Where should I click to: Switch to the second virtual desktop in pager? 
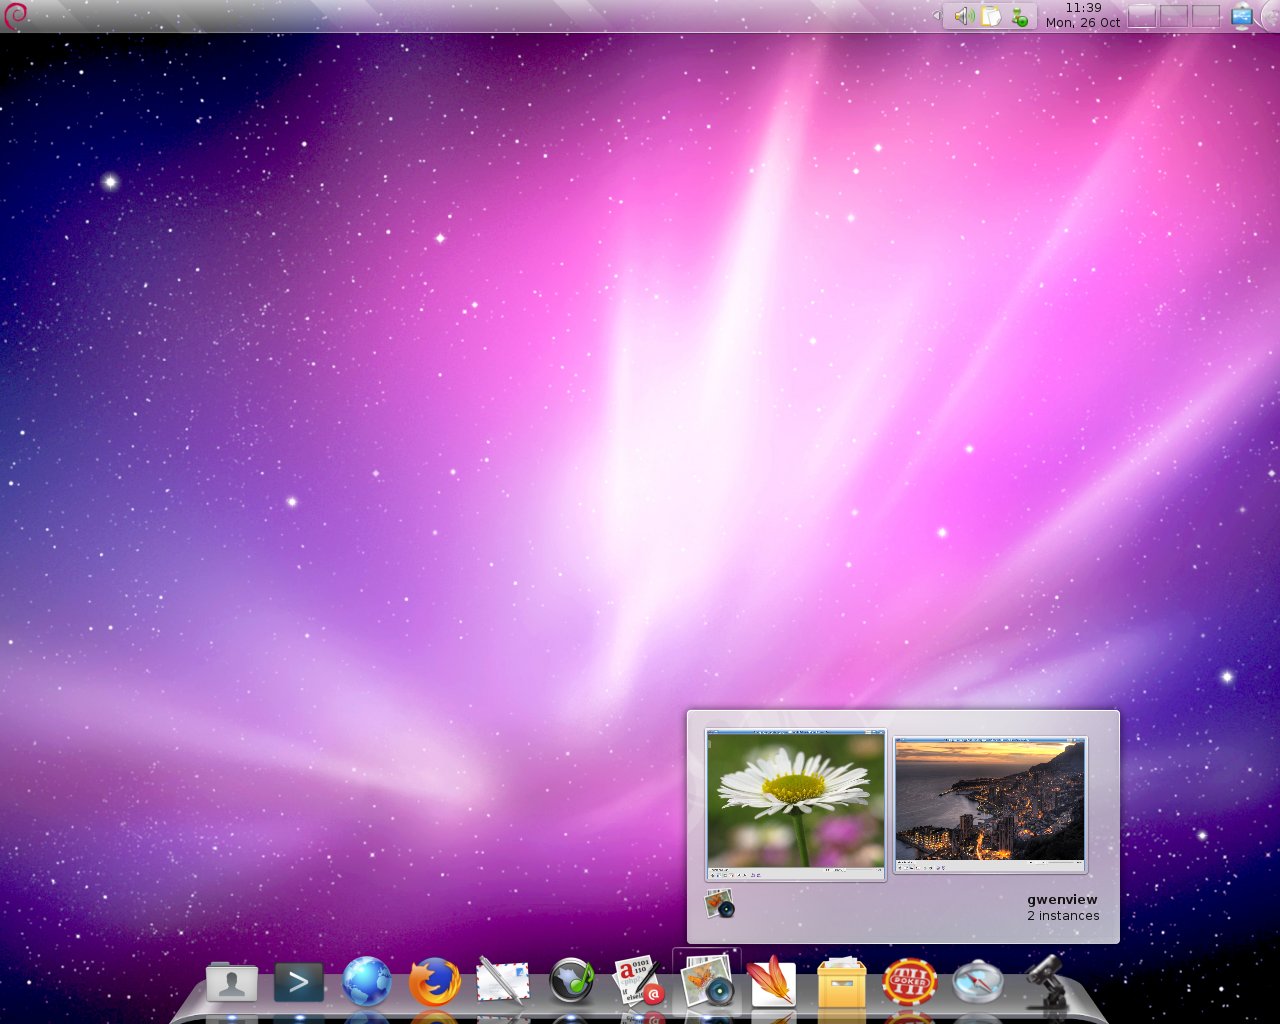(1173, 16)
